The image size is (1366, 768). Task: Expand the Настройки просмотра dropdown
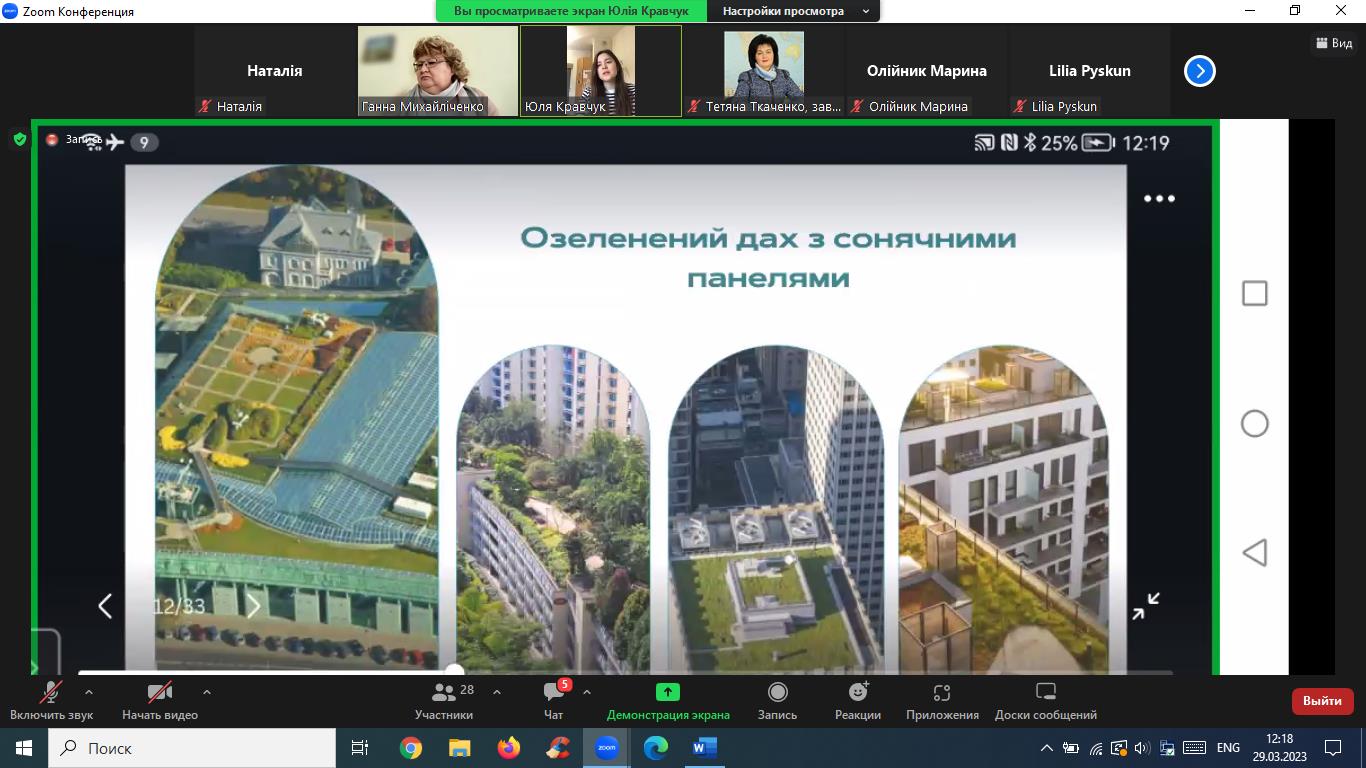(796, 11)
